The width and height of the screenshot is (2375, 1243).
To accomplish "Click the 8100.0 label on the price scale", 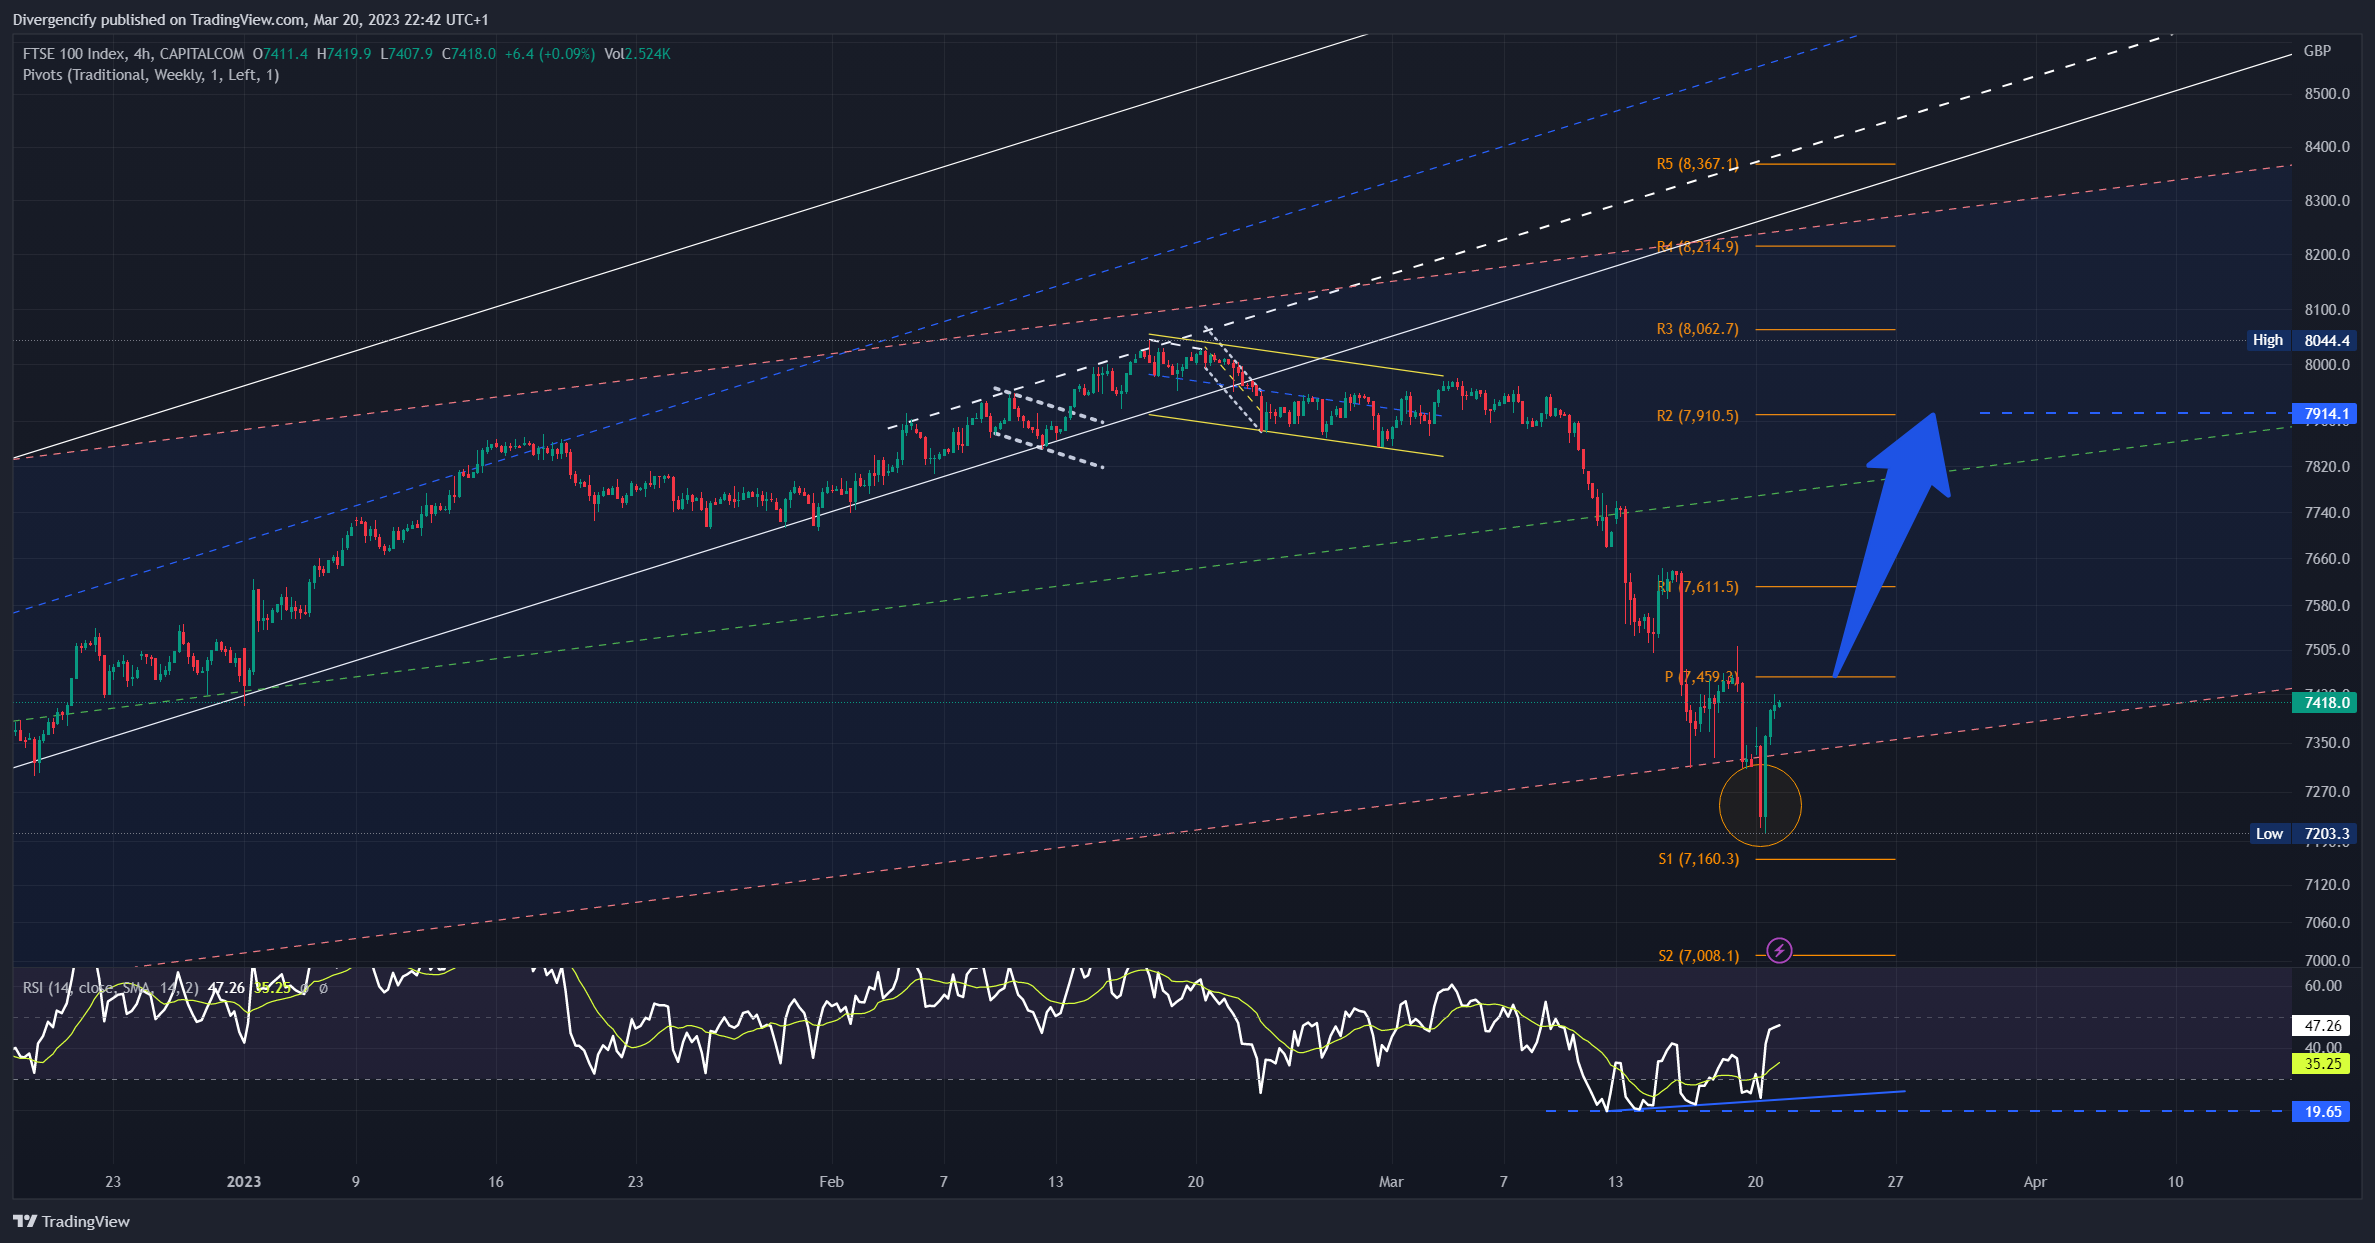I will click(2327, 310).
